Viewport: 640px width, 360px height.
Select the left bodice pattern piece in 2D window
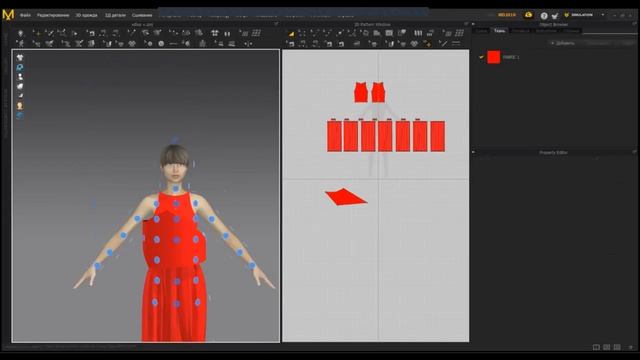pos(361,93)
